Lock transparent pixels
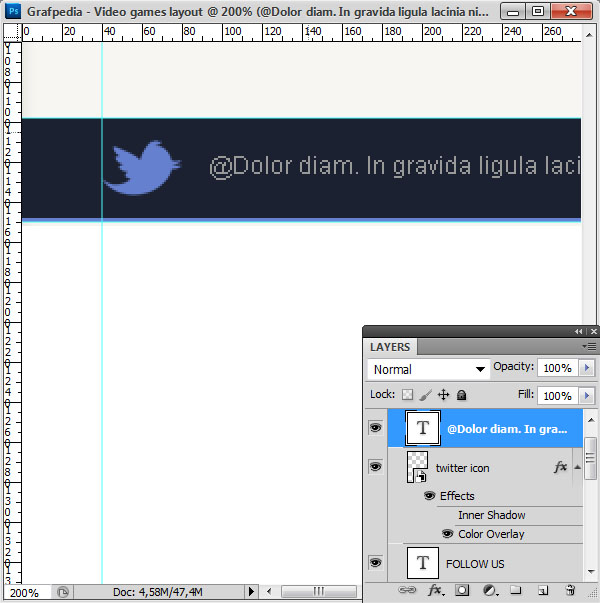The width and height of the screenshot is (600, 603). (x=407, y=395)
